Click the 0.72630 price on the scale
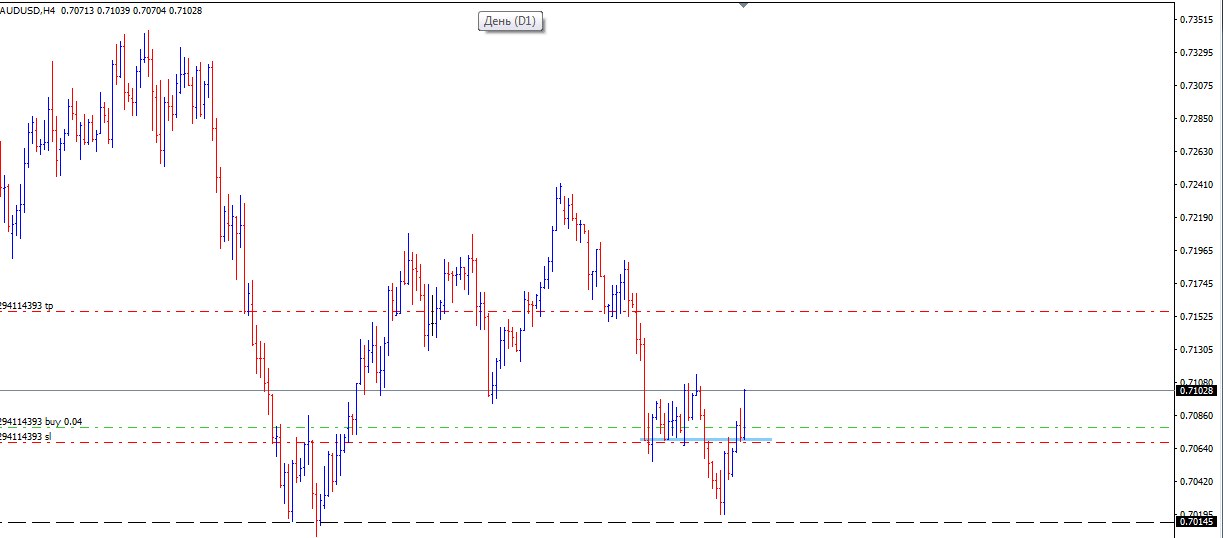 pos(1196,152)
